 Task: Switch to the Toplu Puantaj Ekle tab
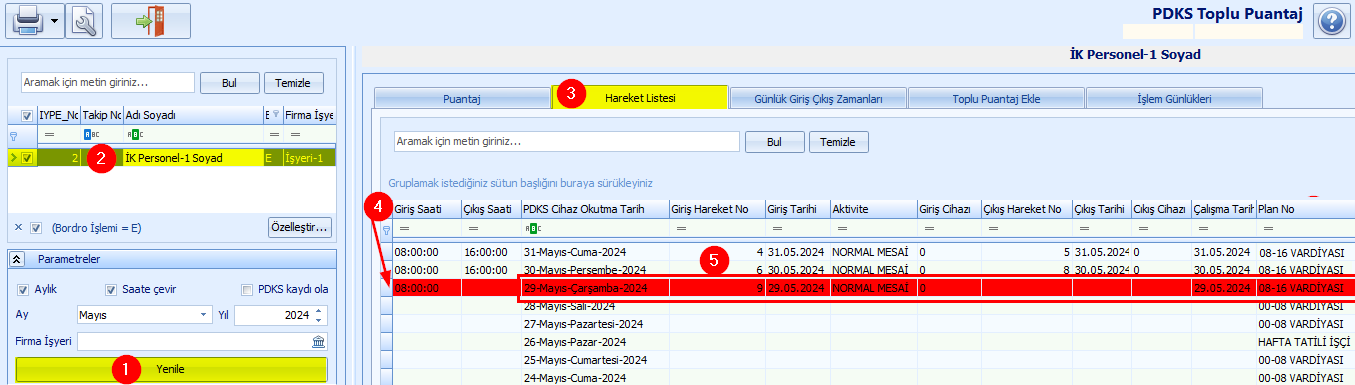(x=995, y=98)
